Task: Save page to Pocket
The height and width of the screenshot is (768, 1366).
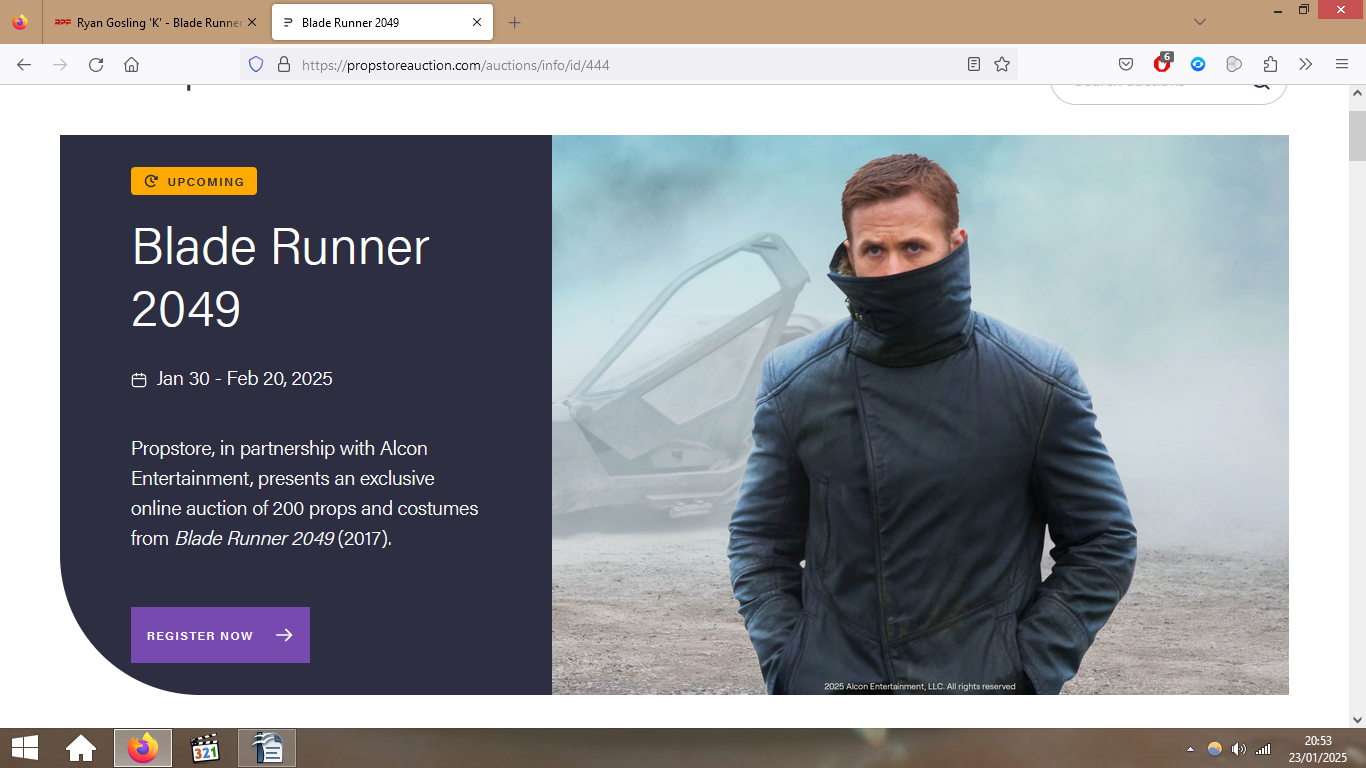Action: [1126, 64]
